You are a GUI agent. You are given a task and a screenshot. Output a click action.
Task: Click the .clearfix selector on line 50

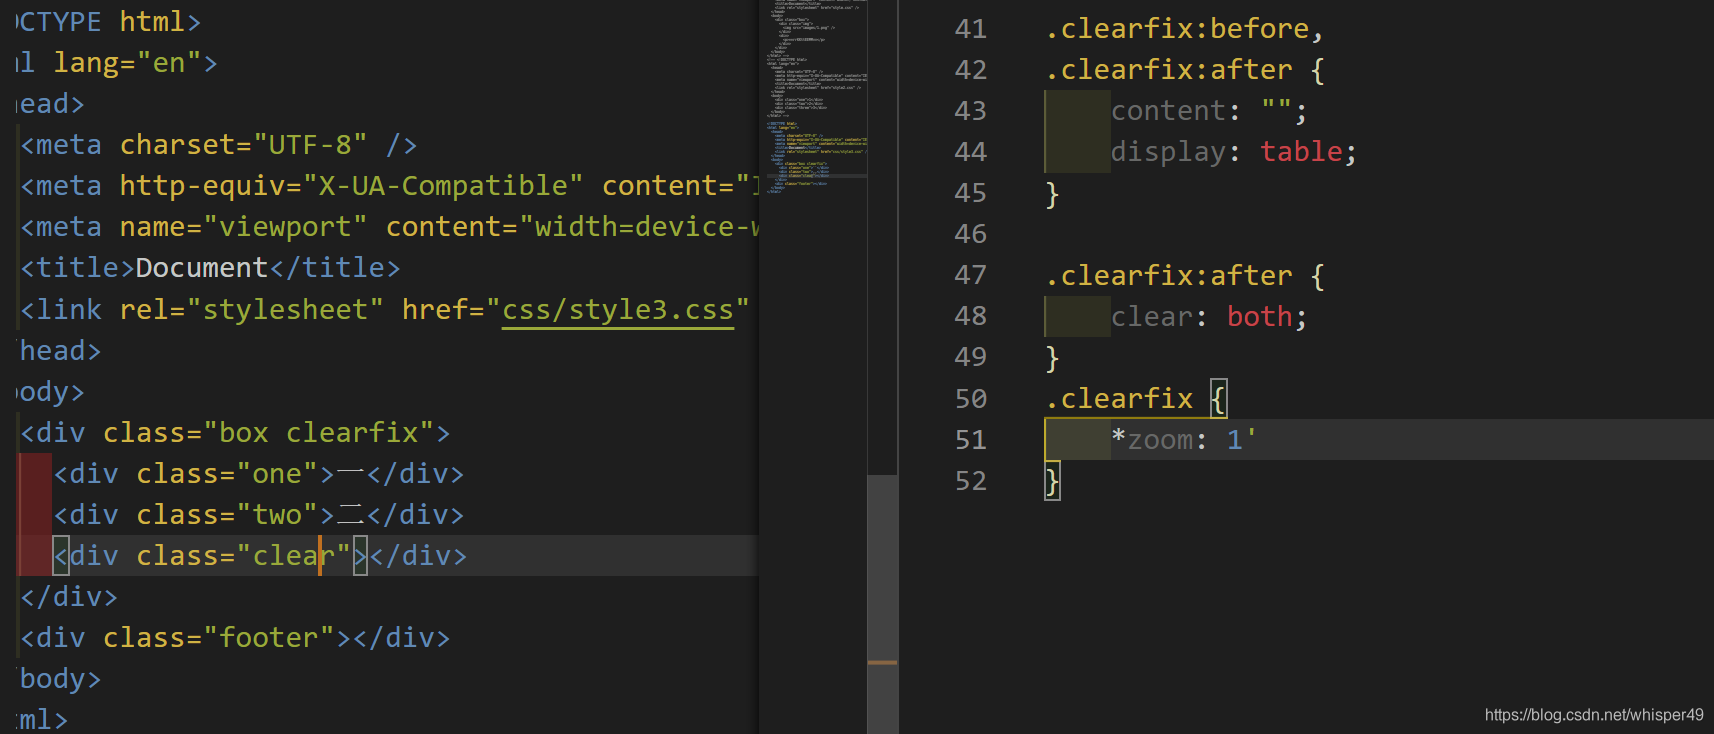[x=1119, y=399]
